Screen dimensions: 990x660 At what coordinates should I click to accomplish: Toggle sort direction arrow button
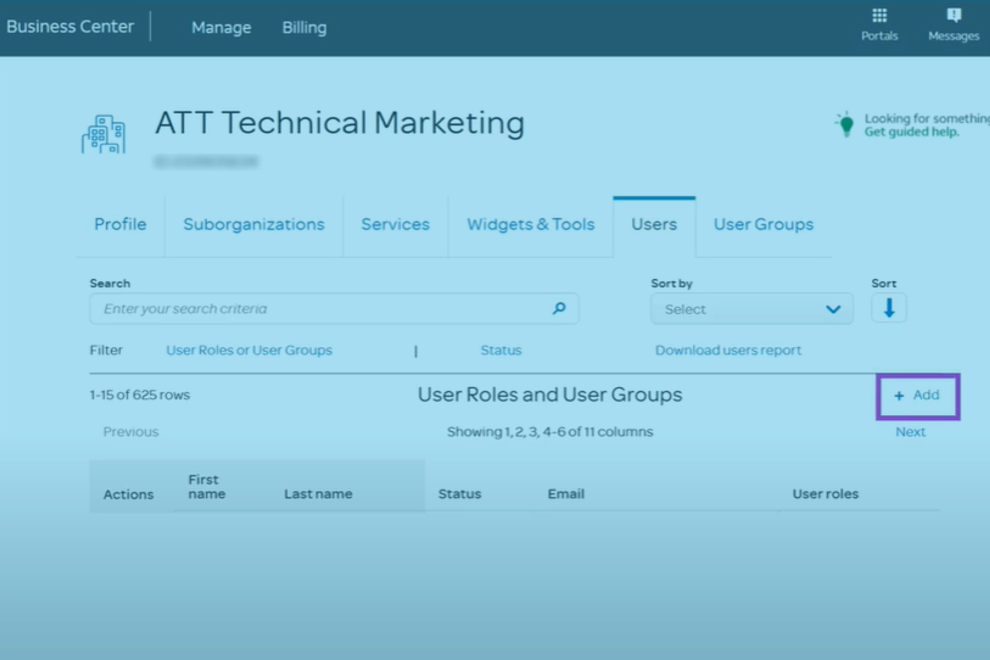(888, 308)
